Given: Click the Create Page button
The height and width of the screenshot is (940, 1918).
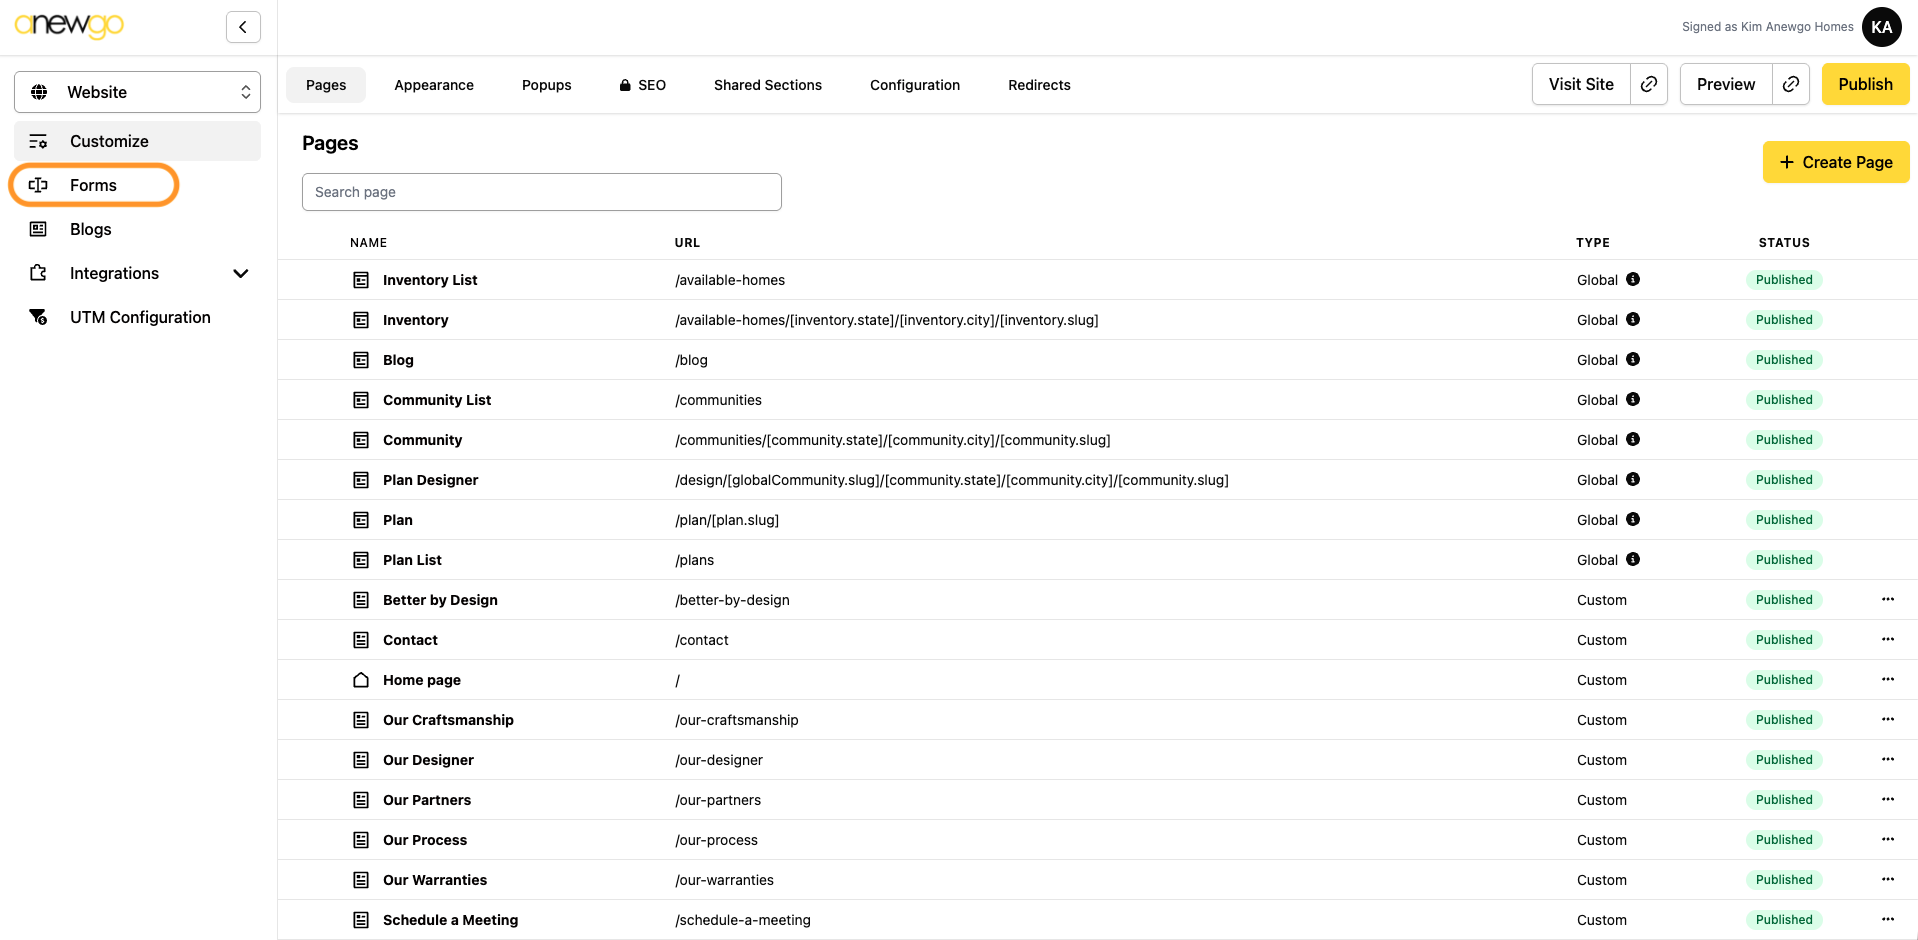Looking at the screenshot, I should tap(1835, 162).
